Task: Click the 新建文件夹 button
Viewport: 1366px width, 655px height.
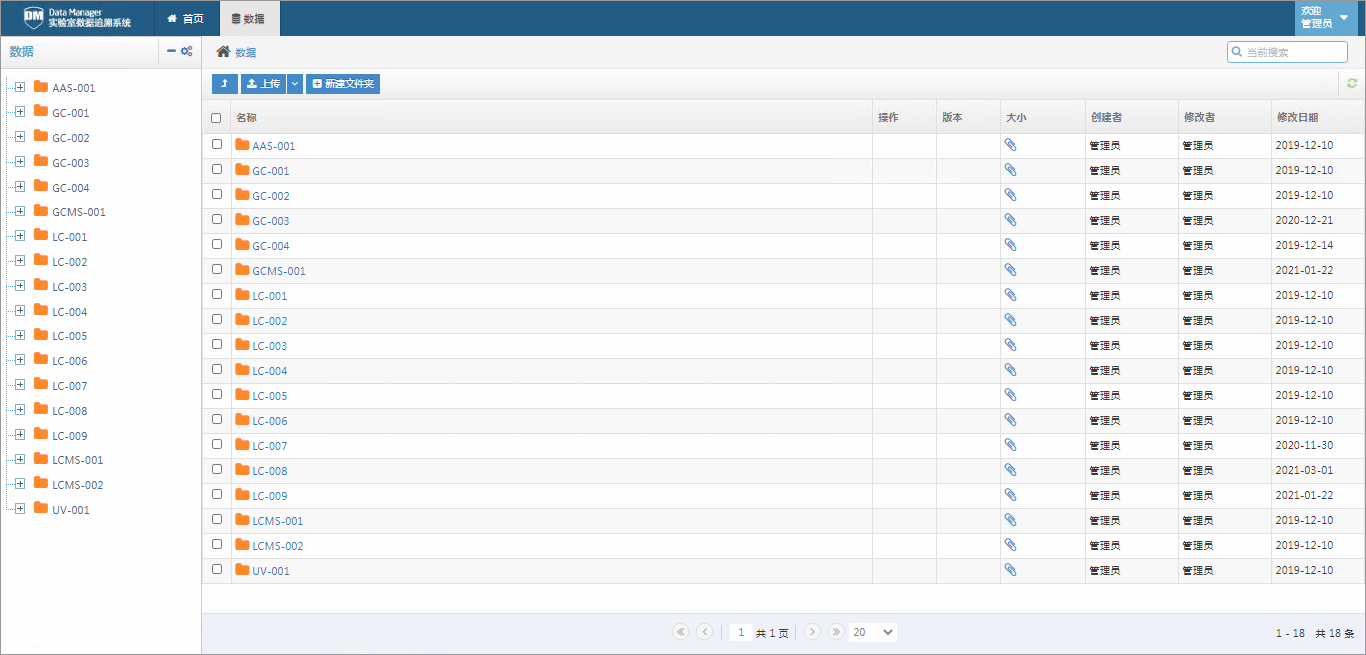Action: point(343,84)
